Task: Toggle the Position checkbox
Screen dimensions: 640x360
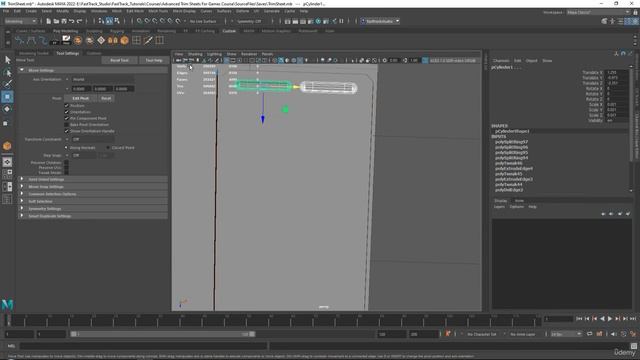Action: click(67, 105)
